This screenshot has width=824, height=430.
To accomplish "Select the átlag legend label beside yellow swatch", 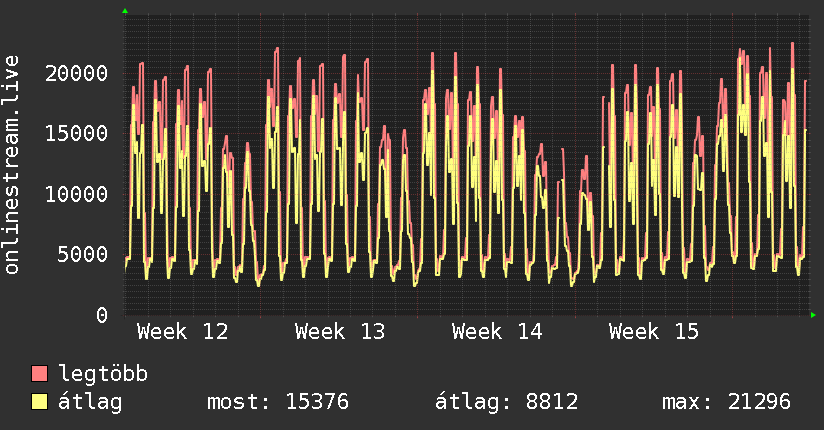I will click(x=90, y=402).
